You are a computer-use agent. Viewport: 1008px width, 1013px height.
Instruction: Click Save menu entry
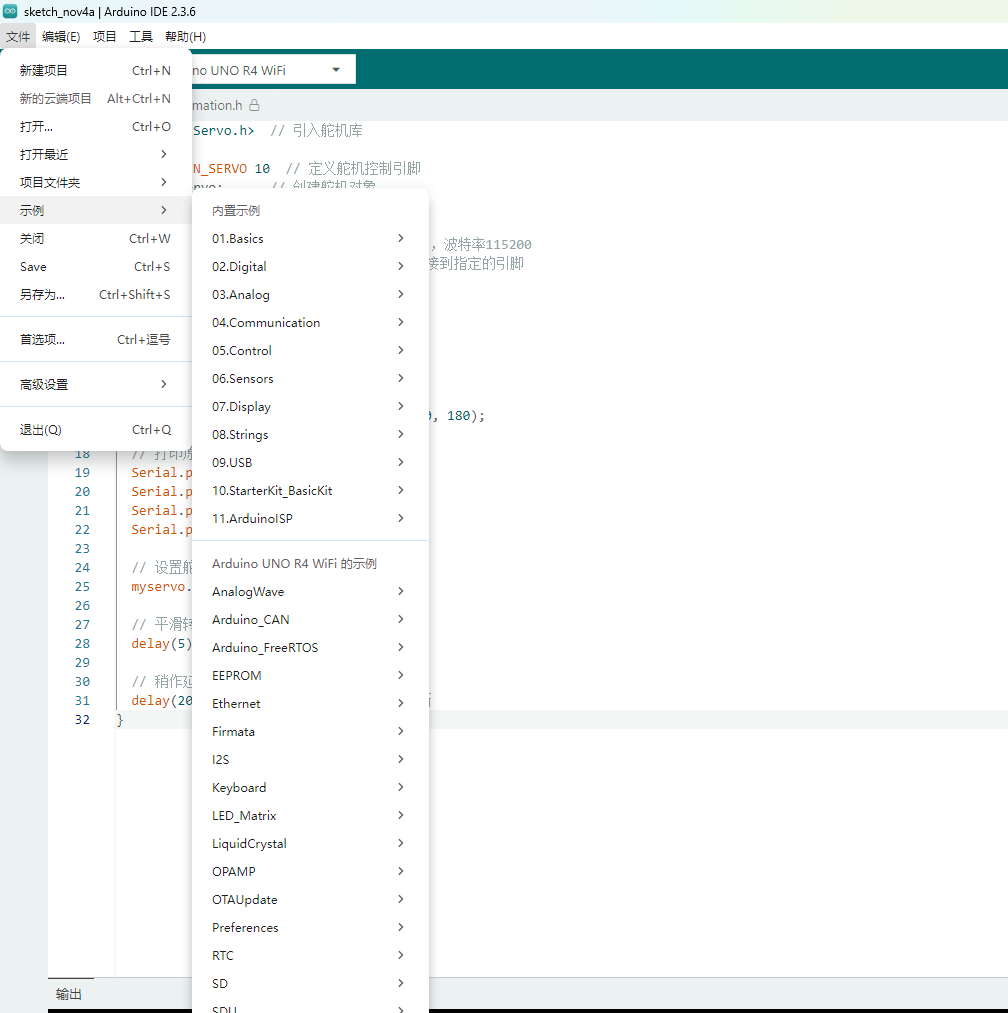[x=96, y=267]
